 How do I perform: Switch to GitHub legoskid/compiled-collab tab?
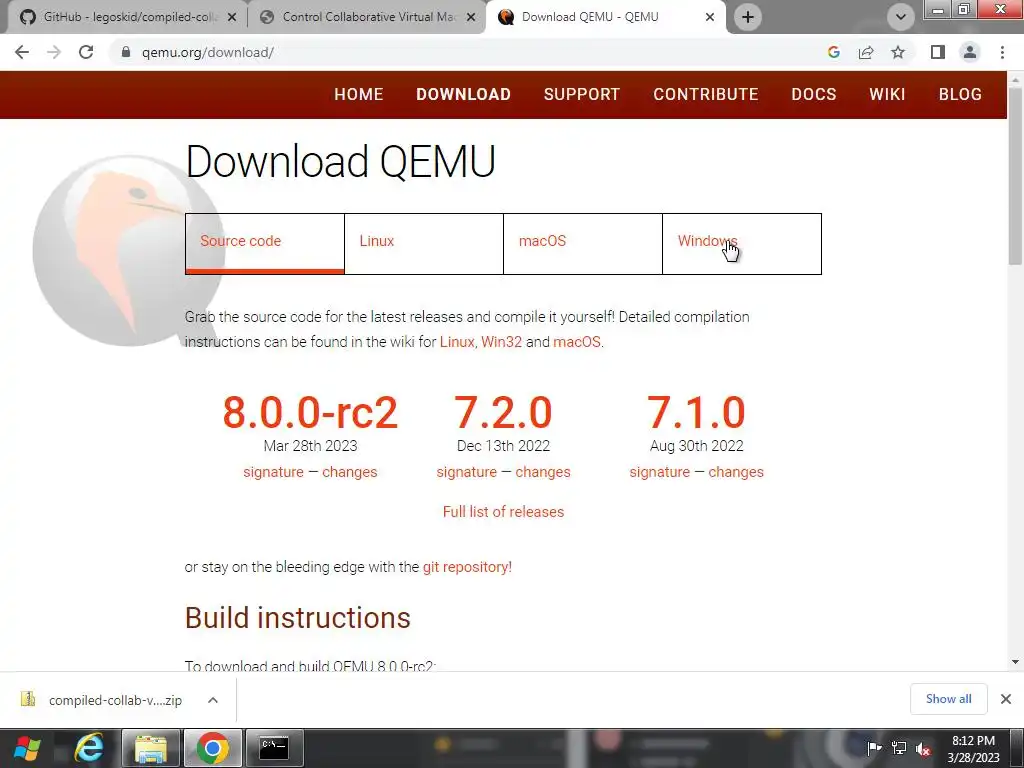(124, 17)
